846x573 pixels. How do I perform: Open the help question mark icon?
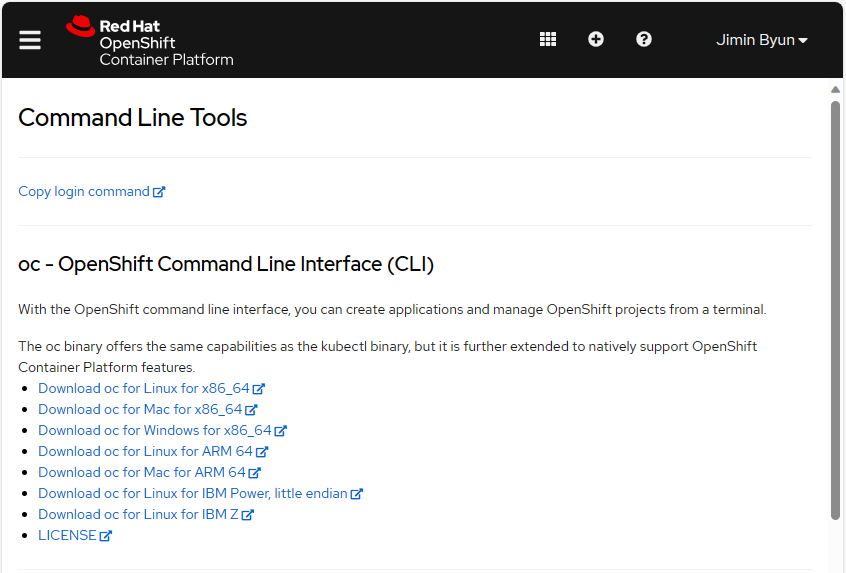pyautogui.click(x=644, y=39)
